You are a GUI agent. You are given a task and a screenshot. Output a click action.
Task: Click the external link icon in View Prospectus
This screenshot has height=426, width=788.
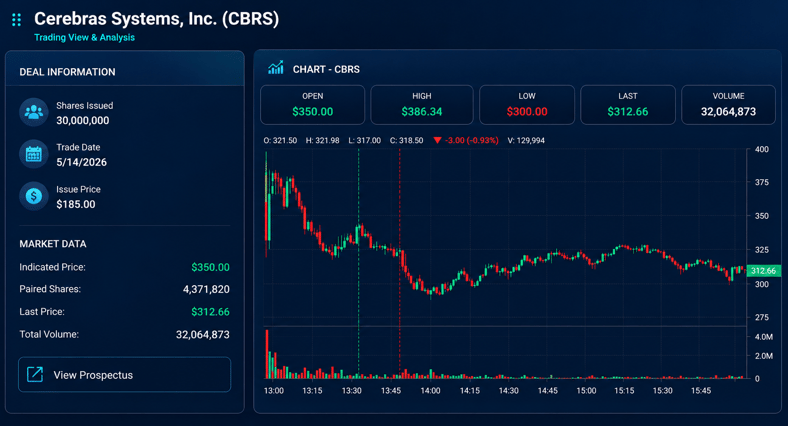(x=35, y=374)
